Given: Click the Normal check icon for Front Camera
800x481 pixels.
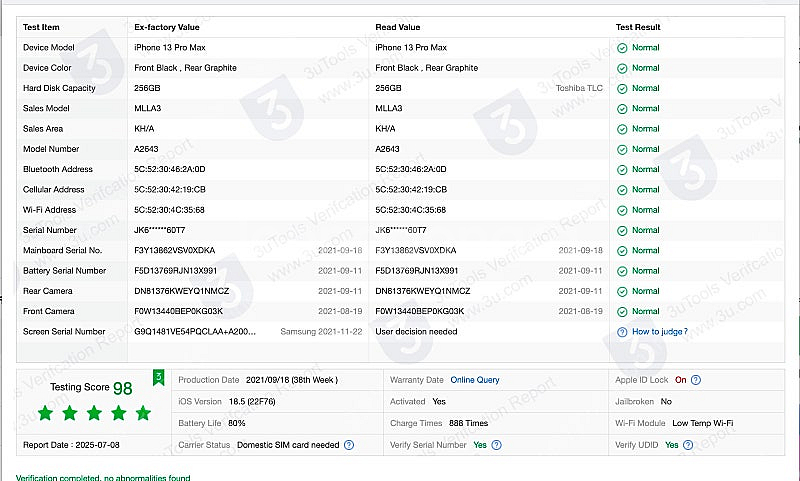Looking at the screenshot, I should 622,312.
